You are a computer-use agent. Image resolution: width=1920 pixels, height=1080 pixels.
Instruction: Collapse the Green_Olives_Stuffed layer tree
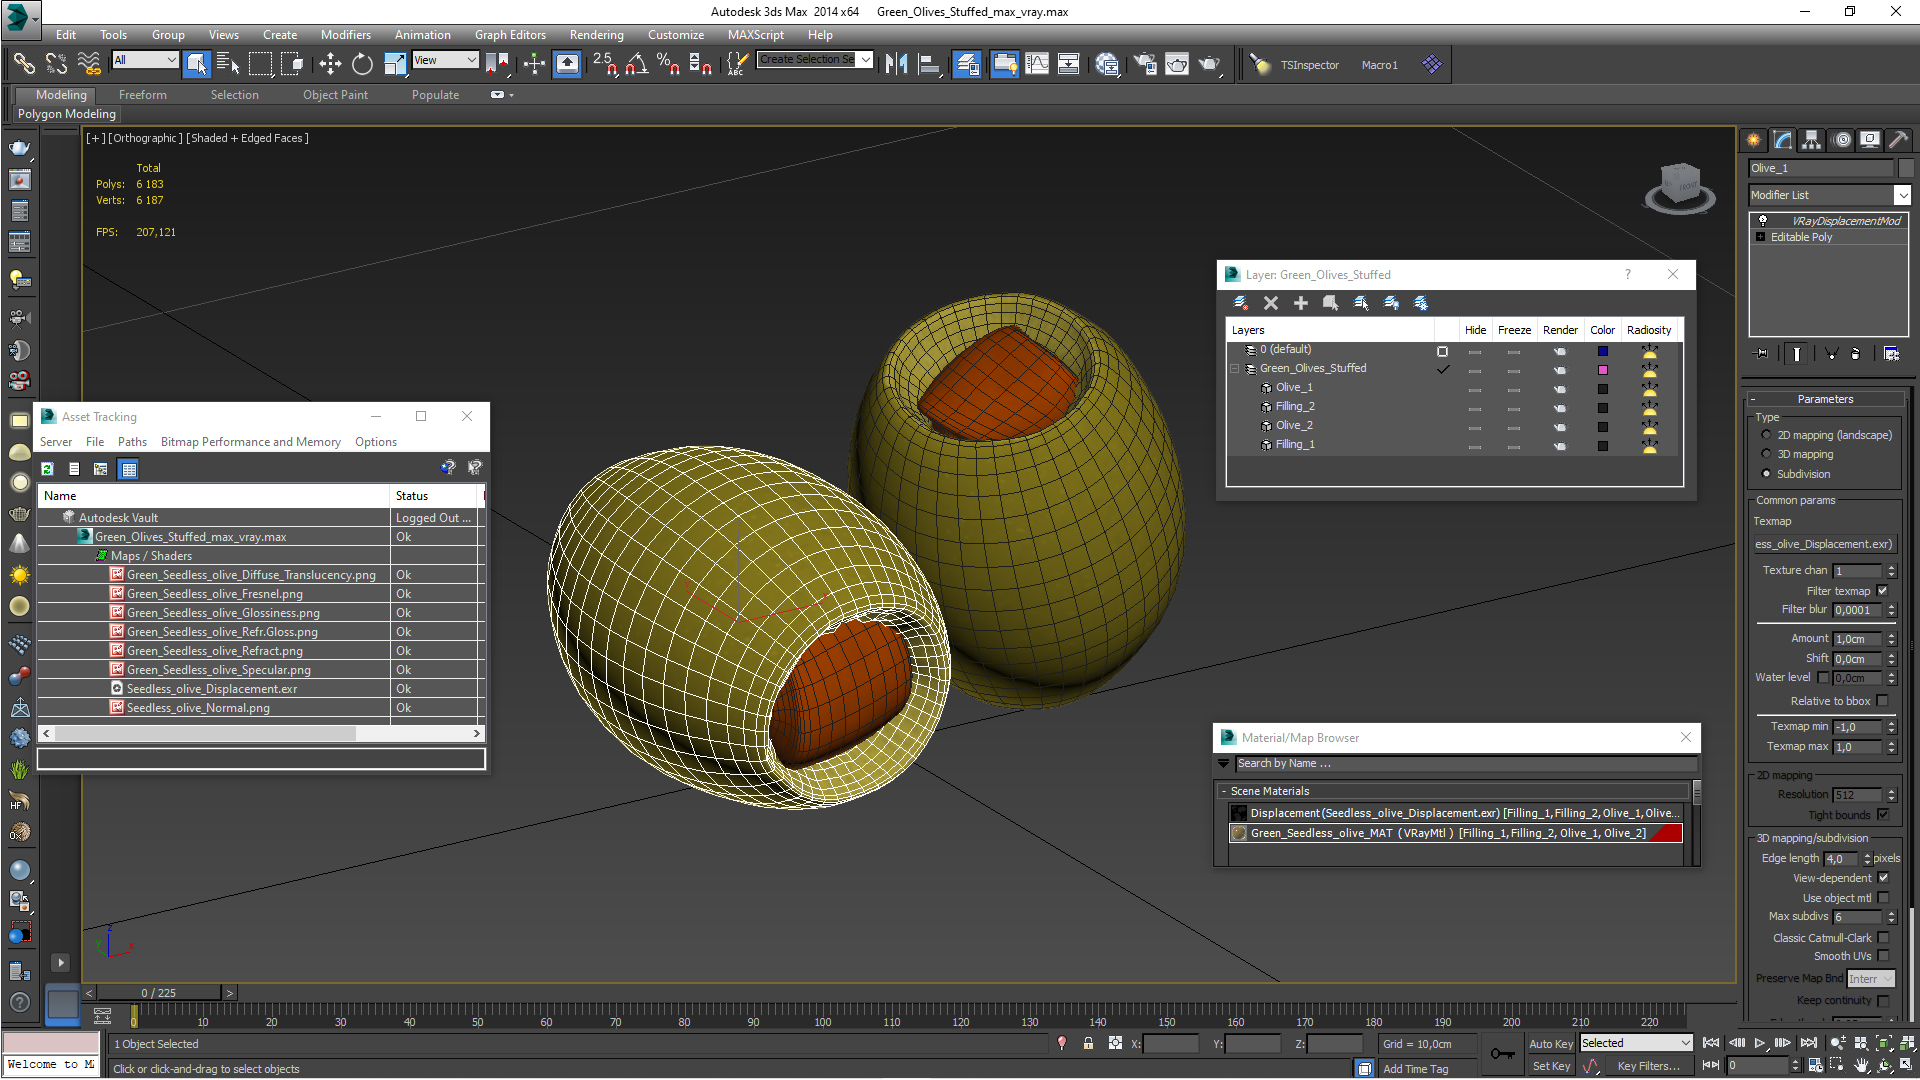click(x=1235, y=369)
